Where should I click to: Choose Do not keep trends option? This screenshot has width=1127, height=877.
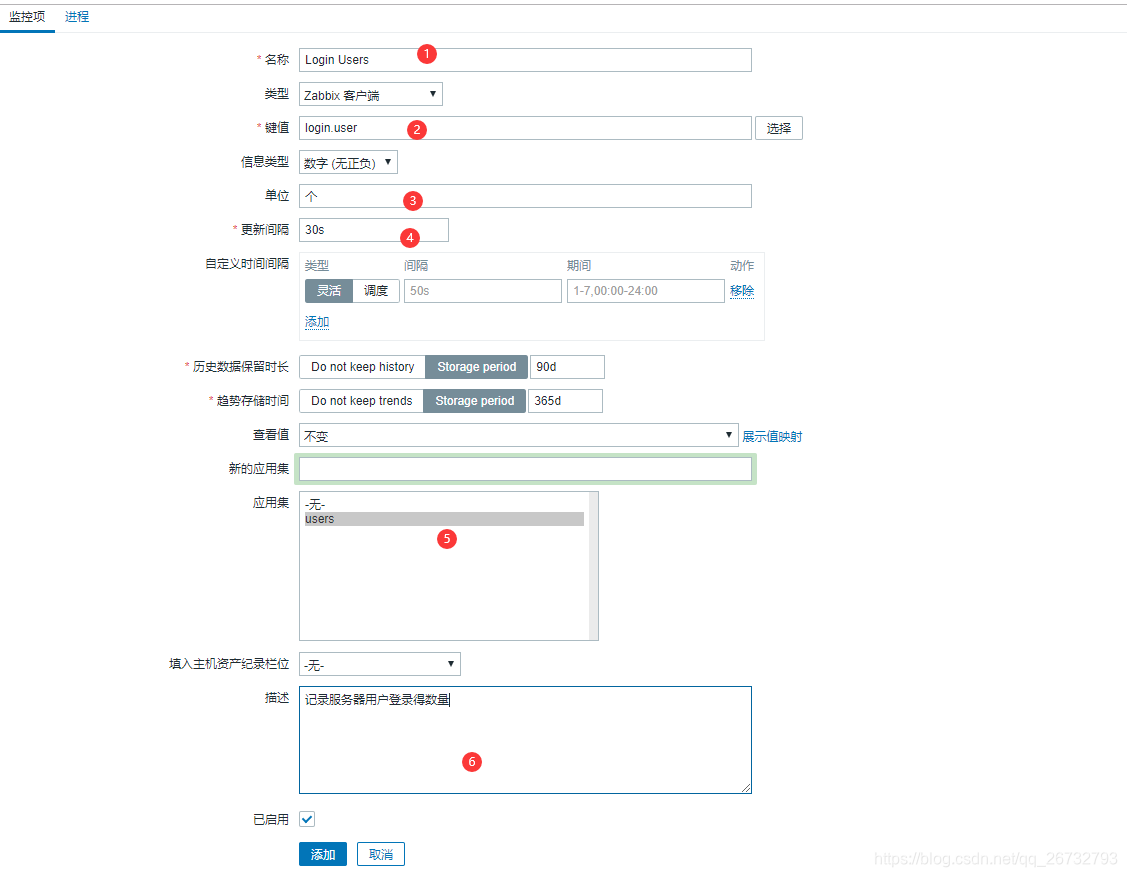pos(362,400)
